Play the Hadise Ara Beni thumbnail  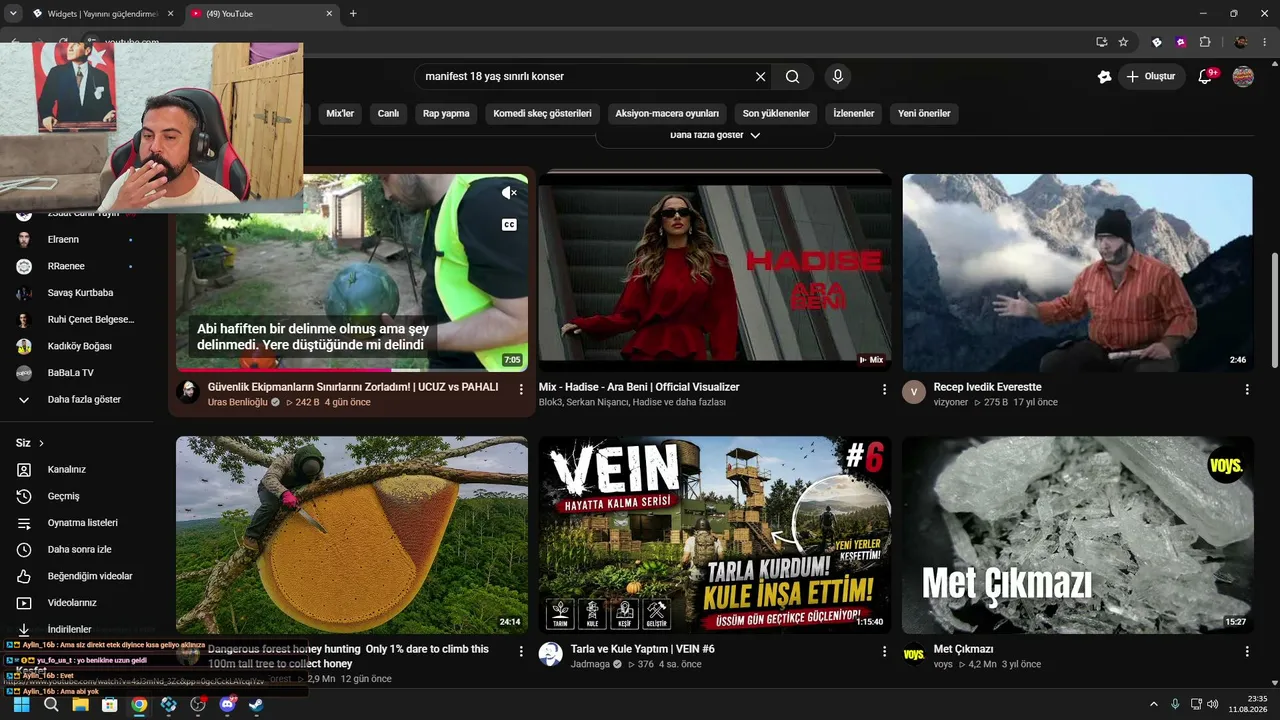tap(715, 273)
